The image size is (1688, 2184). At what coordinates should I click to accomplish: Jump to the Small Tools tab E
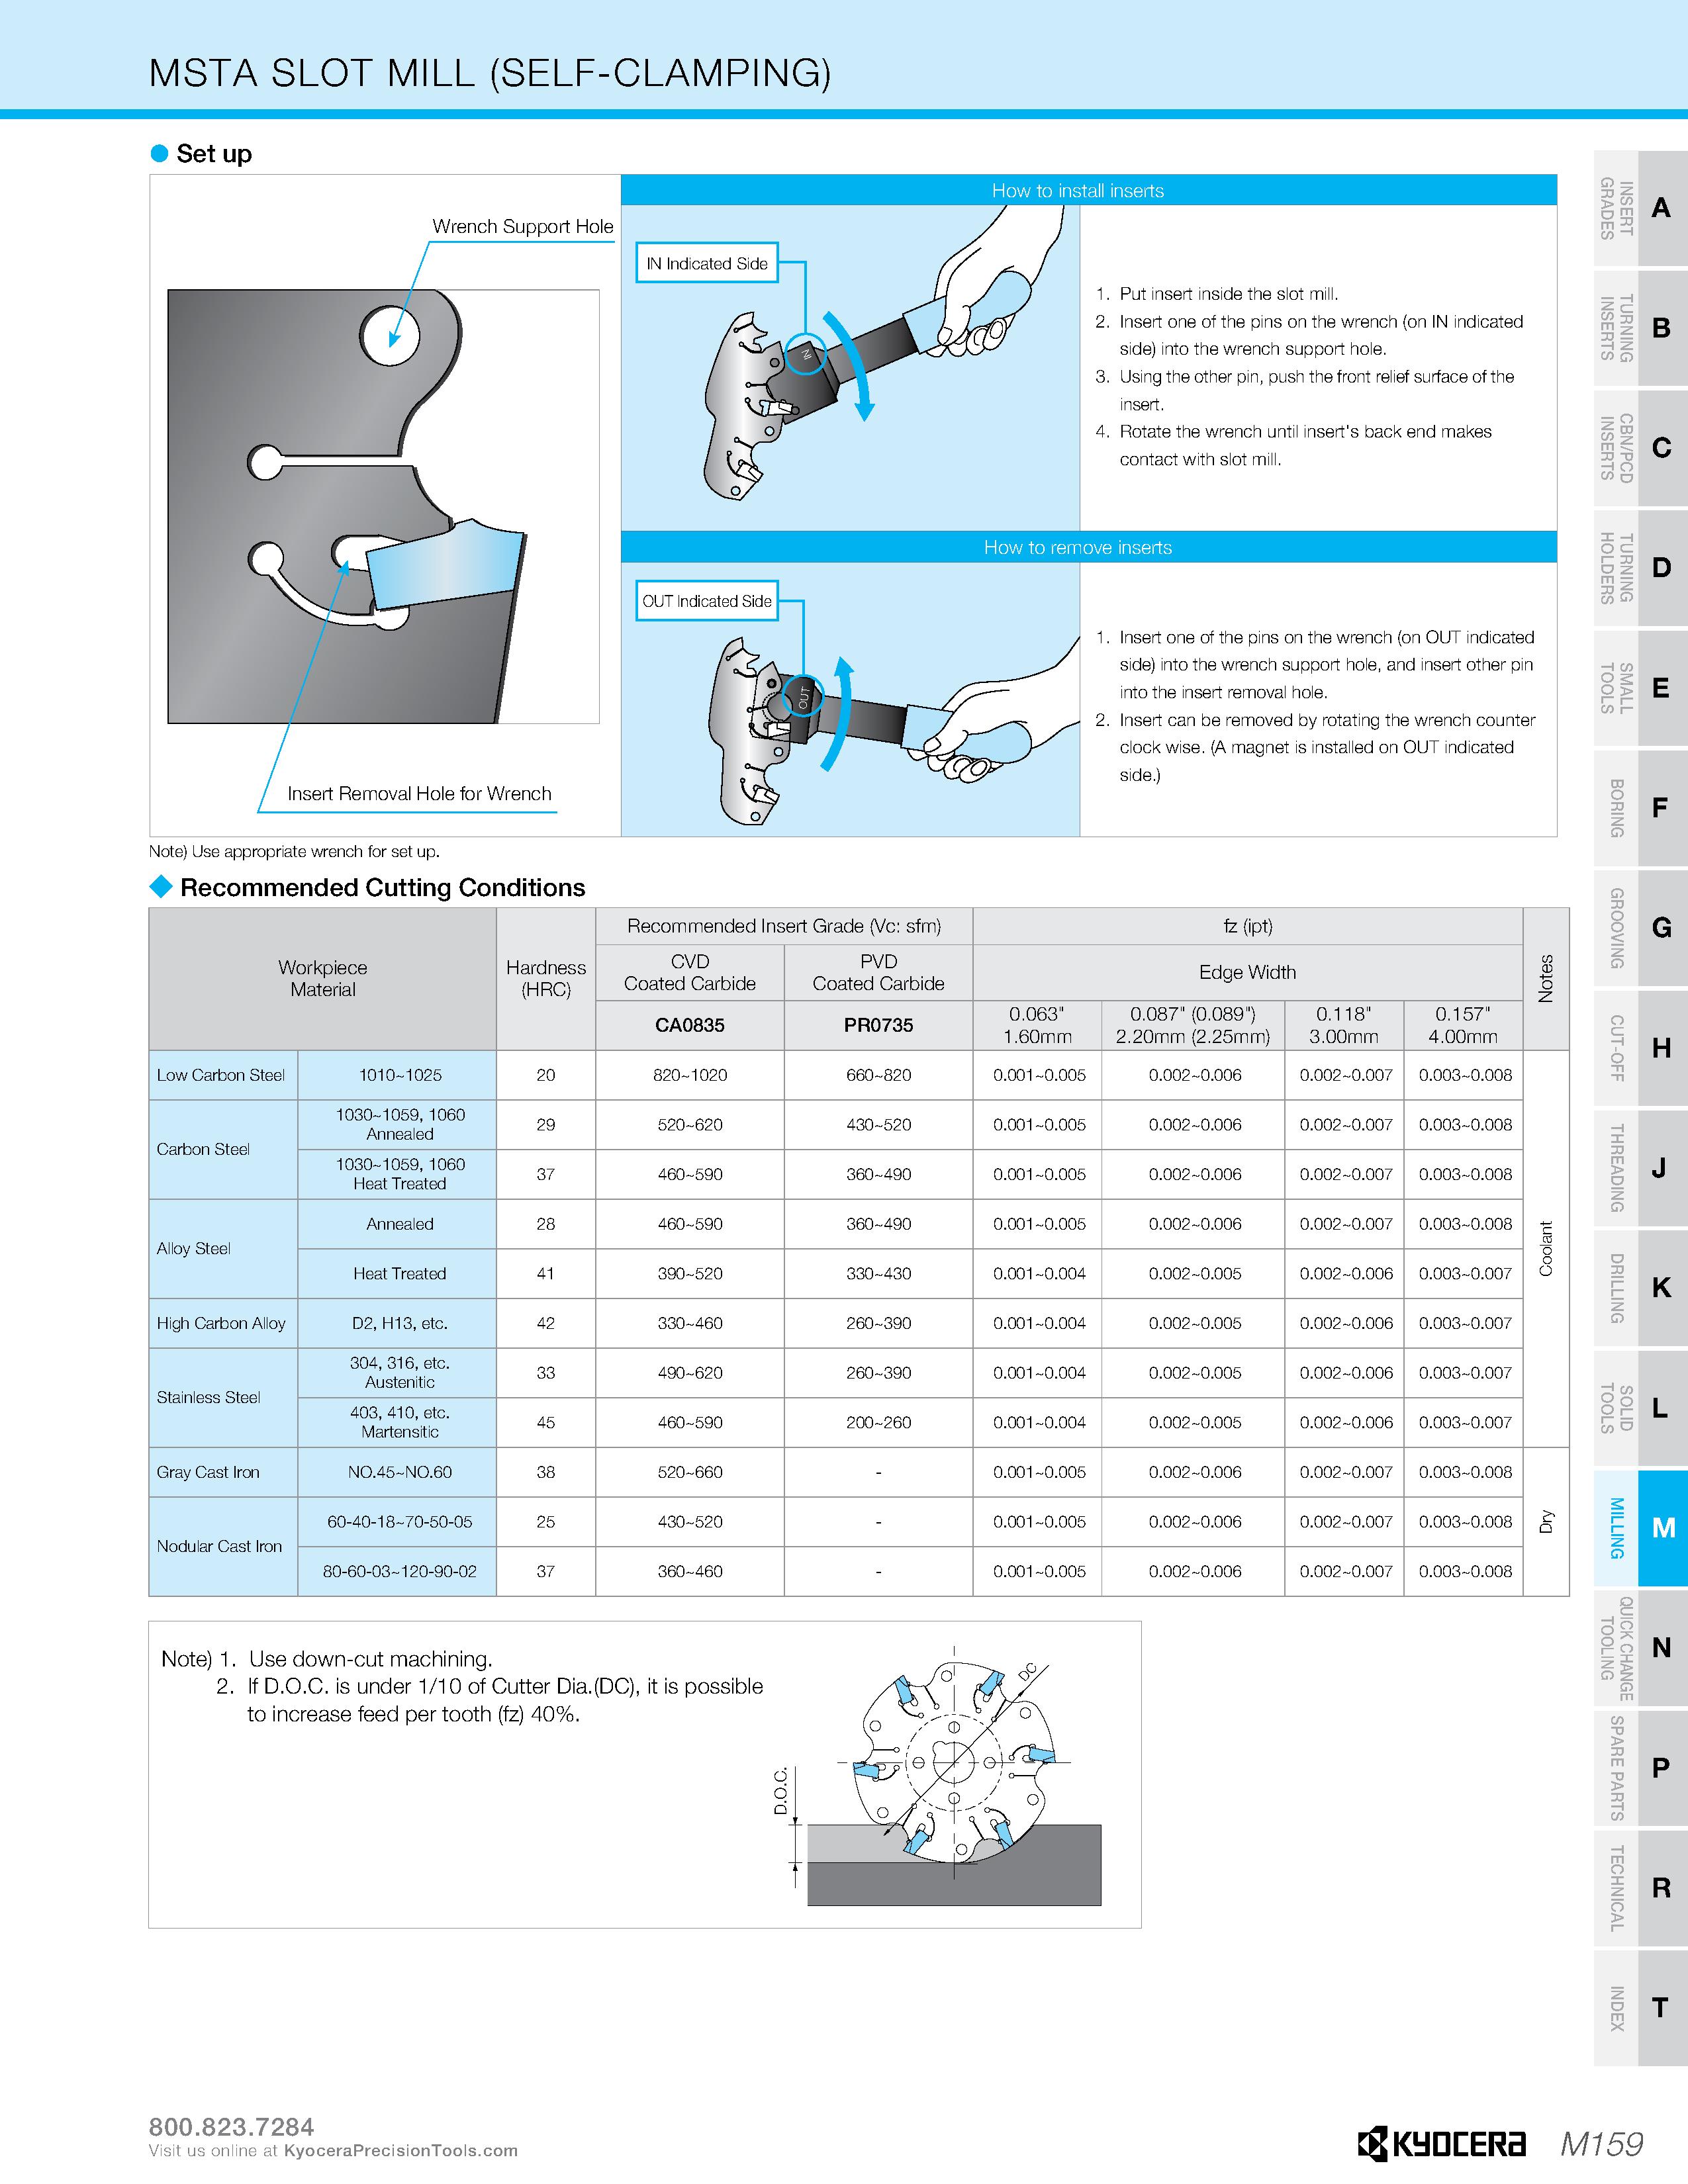(1640, 688)
